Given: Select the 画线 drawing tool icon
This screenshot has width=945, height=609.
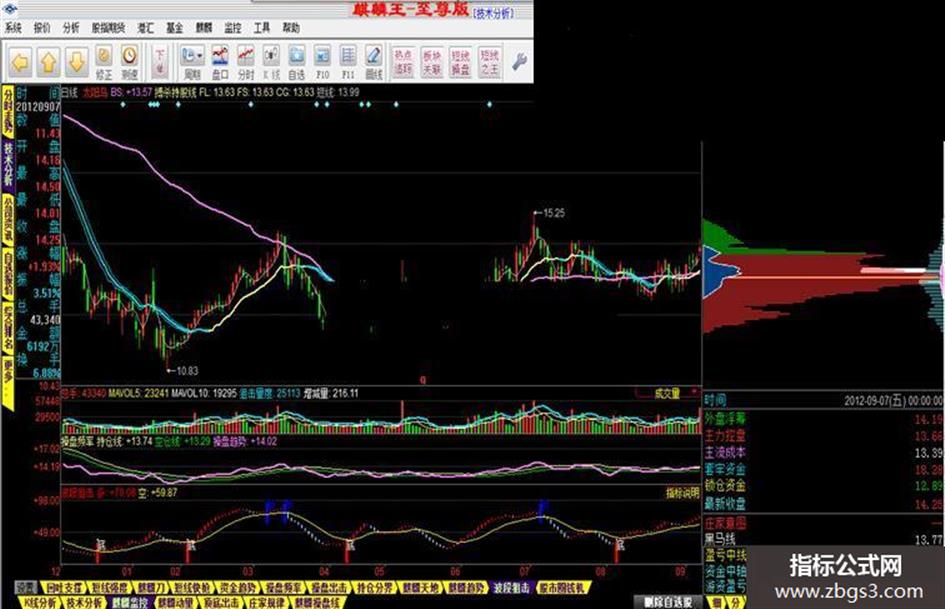Looking at the screenshot, I should [374, 62].
